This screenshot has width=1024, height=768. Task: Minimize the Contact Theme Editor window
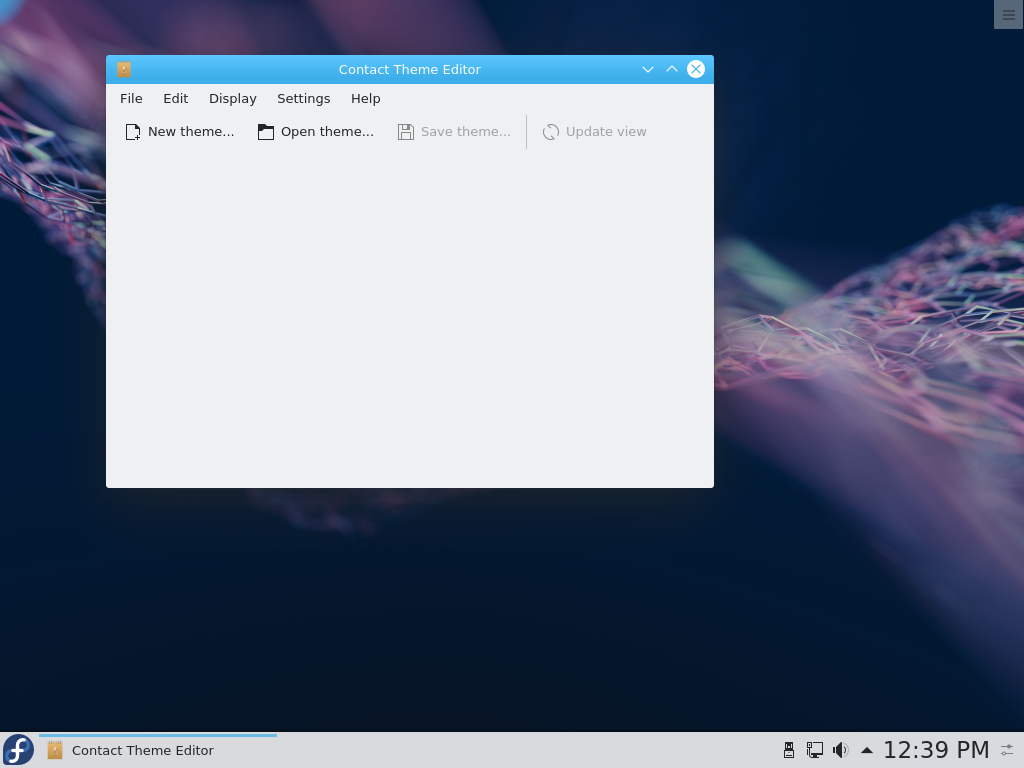click(x=648, y=69)
